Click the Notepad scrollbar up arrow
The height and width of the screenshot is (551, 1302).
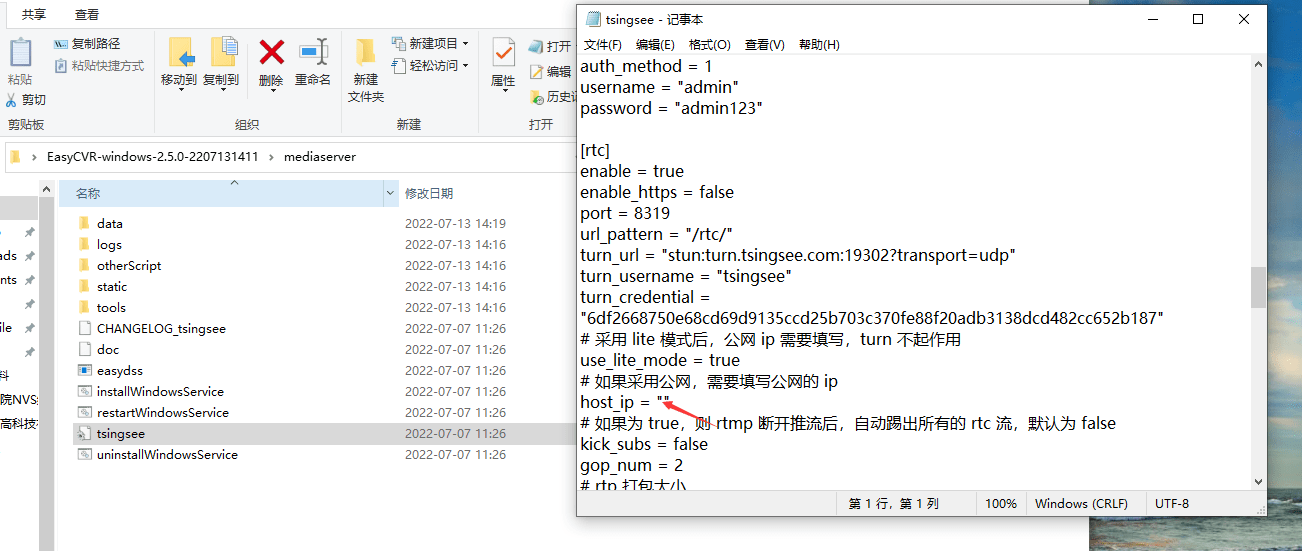coord(1258,65)
